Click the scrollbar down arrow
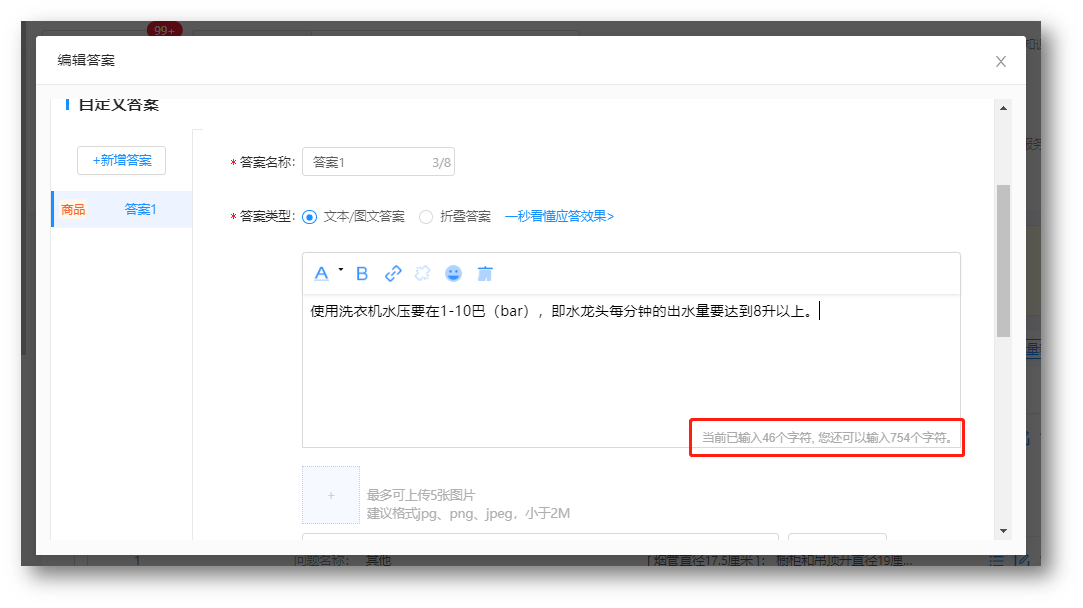The image size is (1083, 608). (x=1004, y=531)
